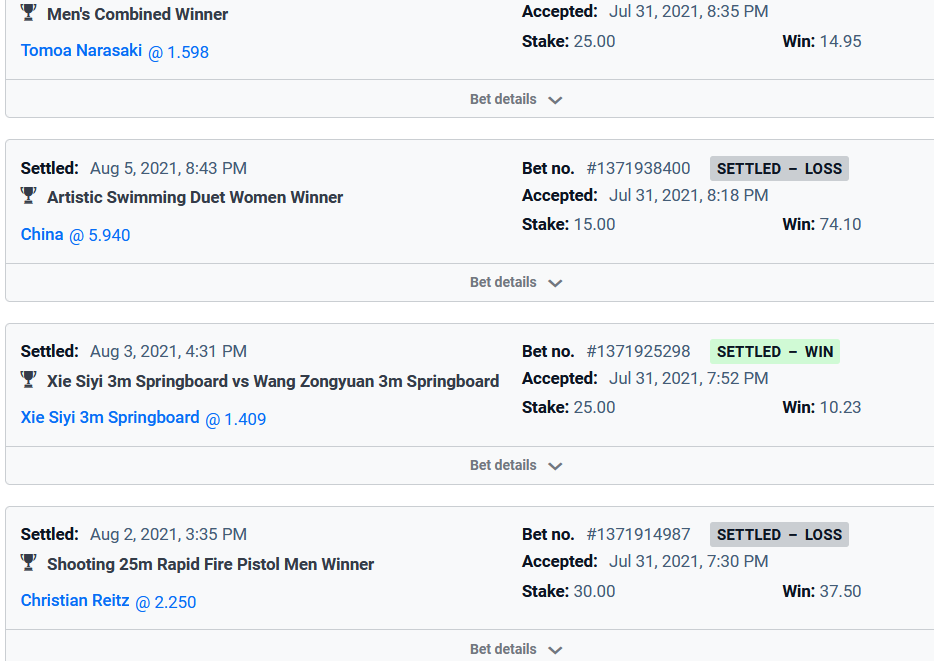This screenshot has height=661, width=934.
Task: Open Xie Siyi 3m Springboard @ 1.409 link
Action: 144,418
